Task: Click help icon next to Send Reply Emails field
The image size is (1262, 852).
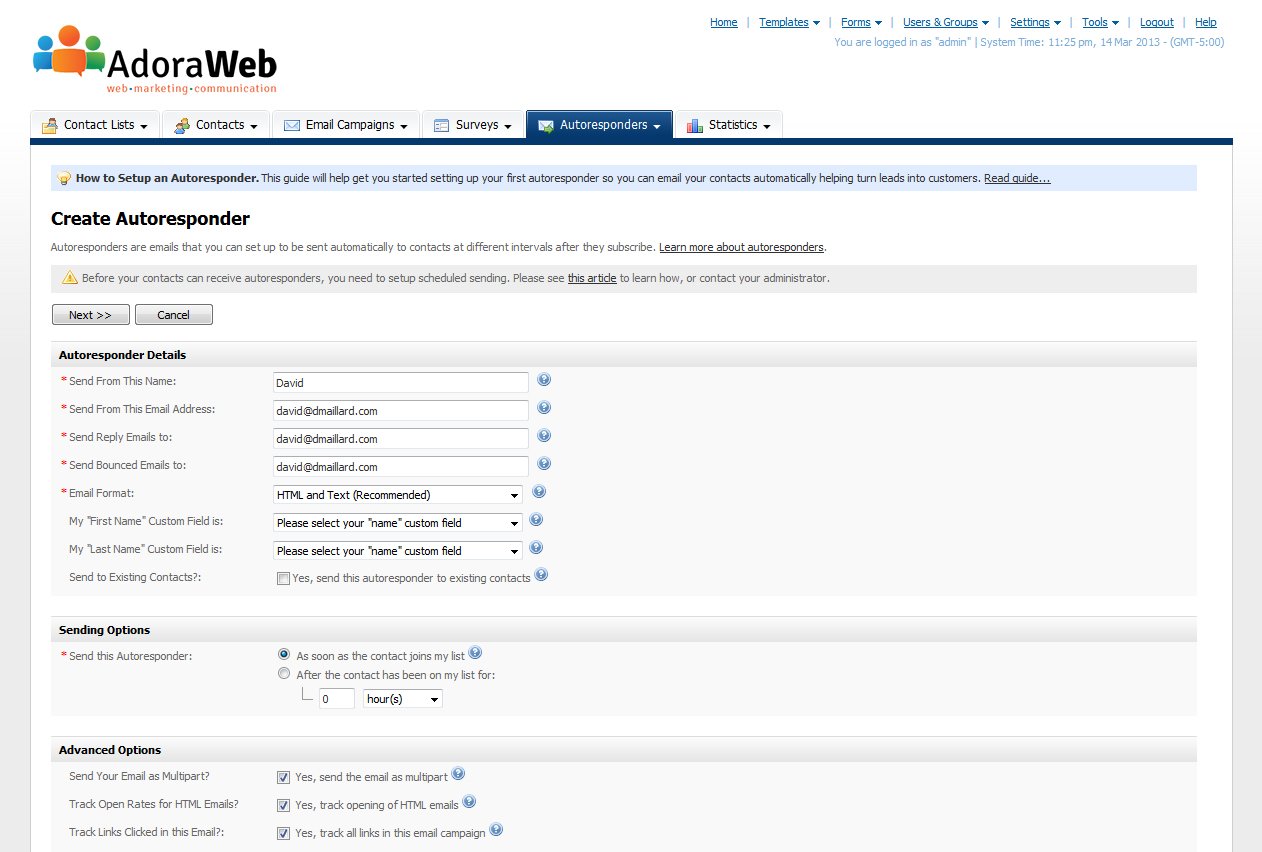Action: click(544, 436)
